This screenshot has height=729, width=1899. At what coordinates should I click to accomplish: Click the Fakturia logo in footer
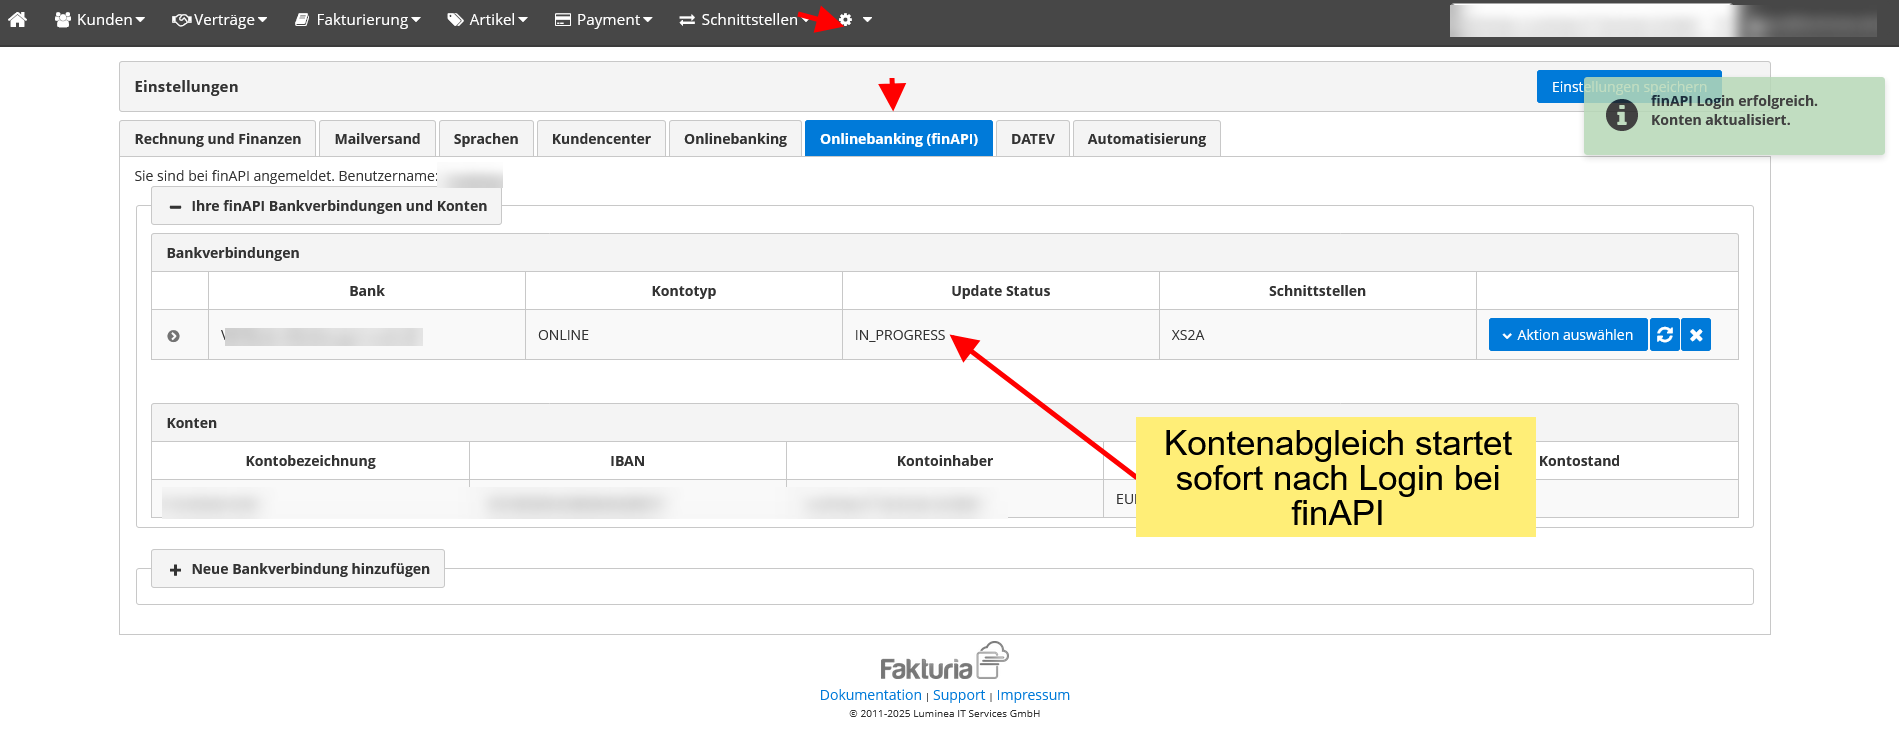tap(944, 662)
